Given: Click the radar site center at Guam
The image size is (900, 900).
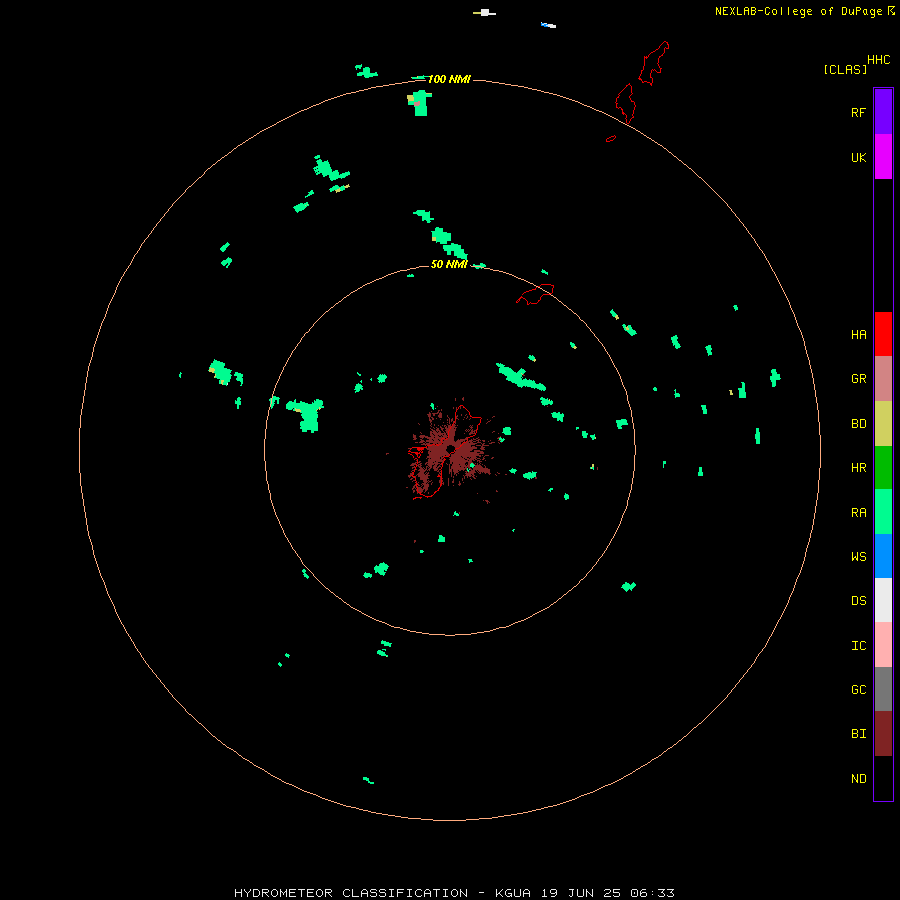Looking at the screenshot, I should click(451, 448).
